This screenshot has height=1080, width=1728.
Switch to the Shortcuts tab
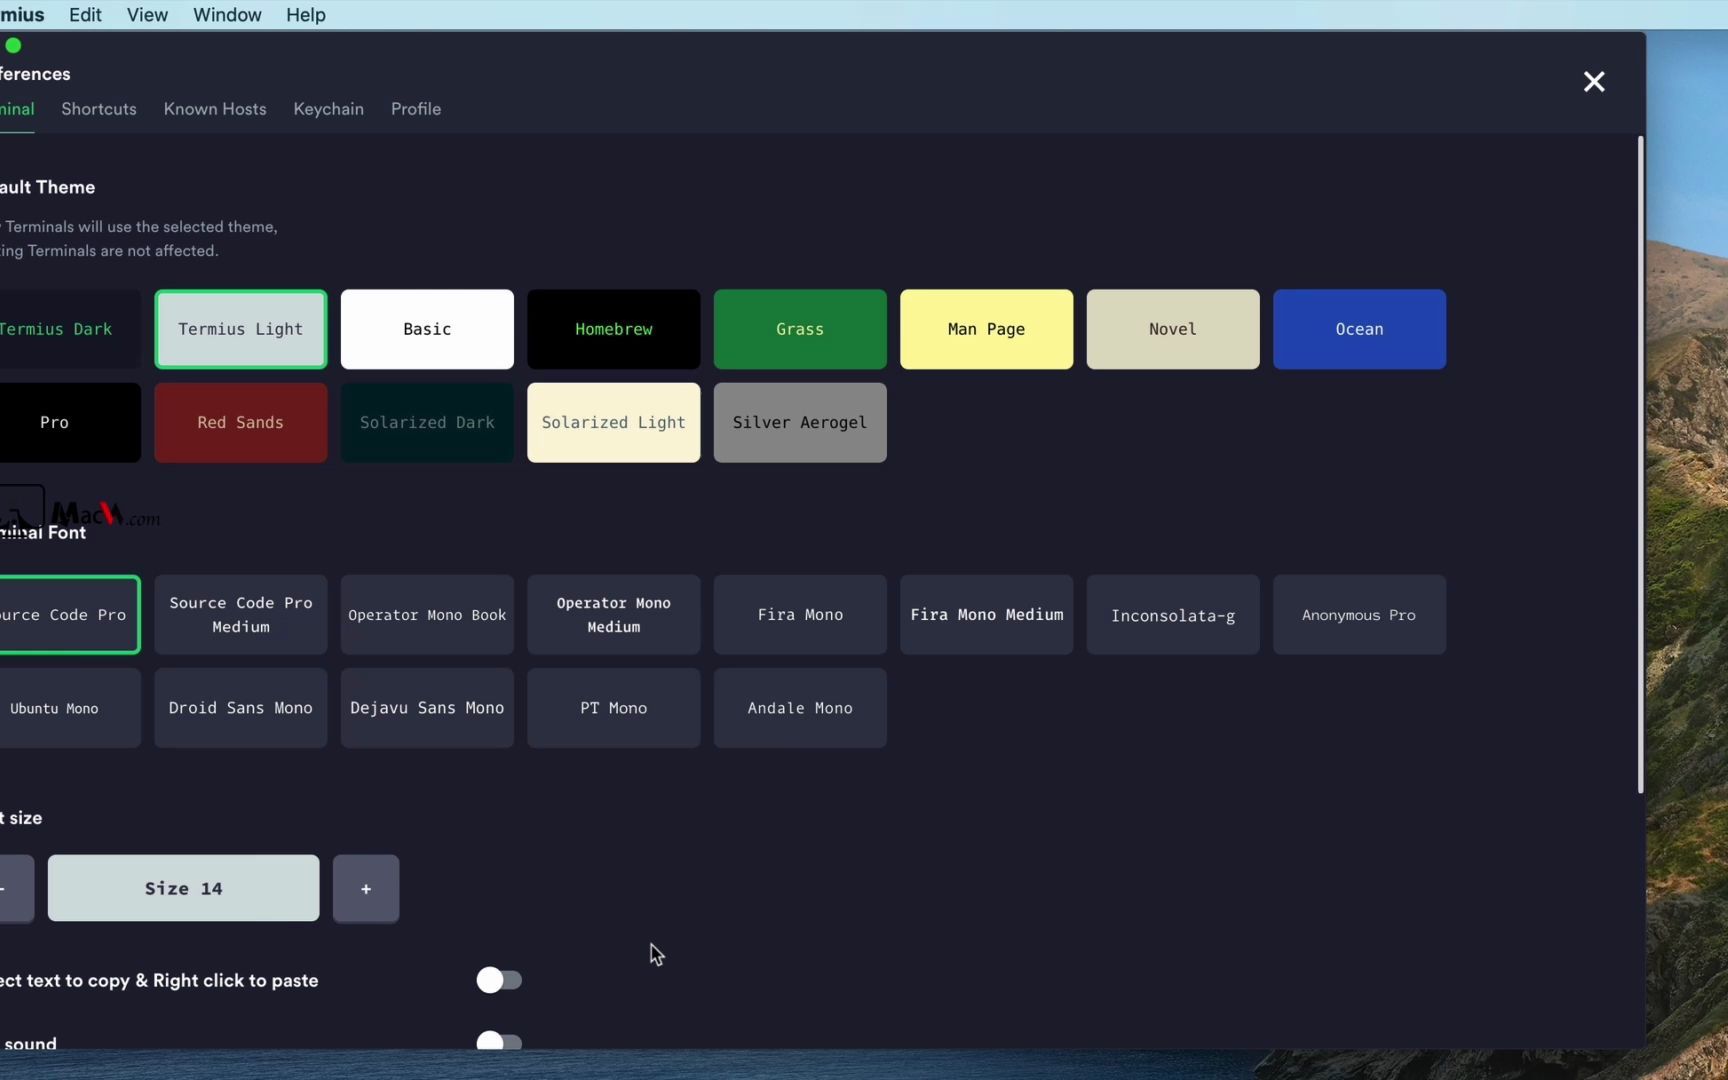pos(99,109)
